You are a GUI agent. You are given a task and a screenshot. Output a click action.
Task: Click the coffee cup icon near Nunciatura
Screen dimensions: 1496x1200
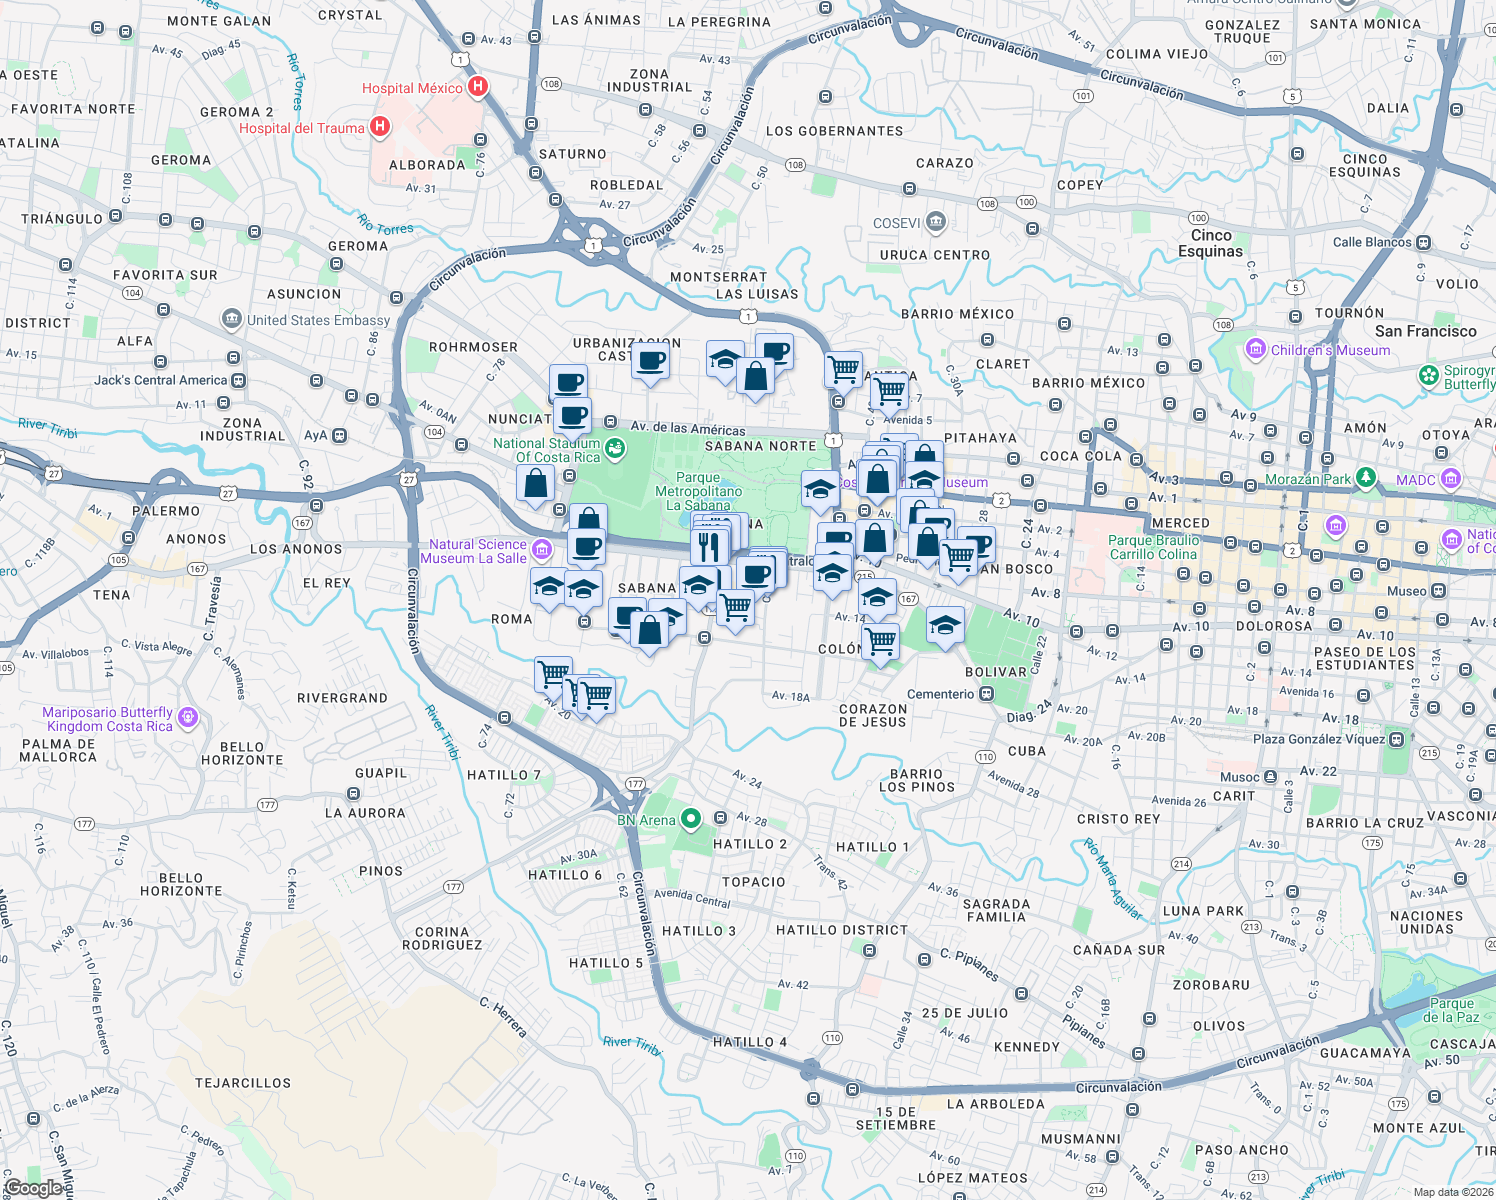[570, 413]
